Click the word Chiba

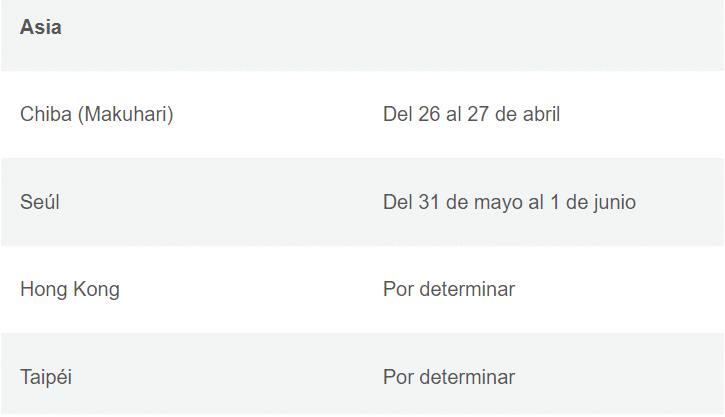[x=46, y=114]
